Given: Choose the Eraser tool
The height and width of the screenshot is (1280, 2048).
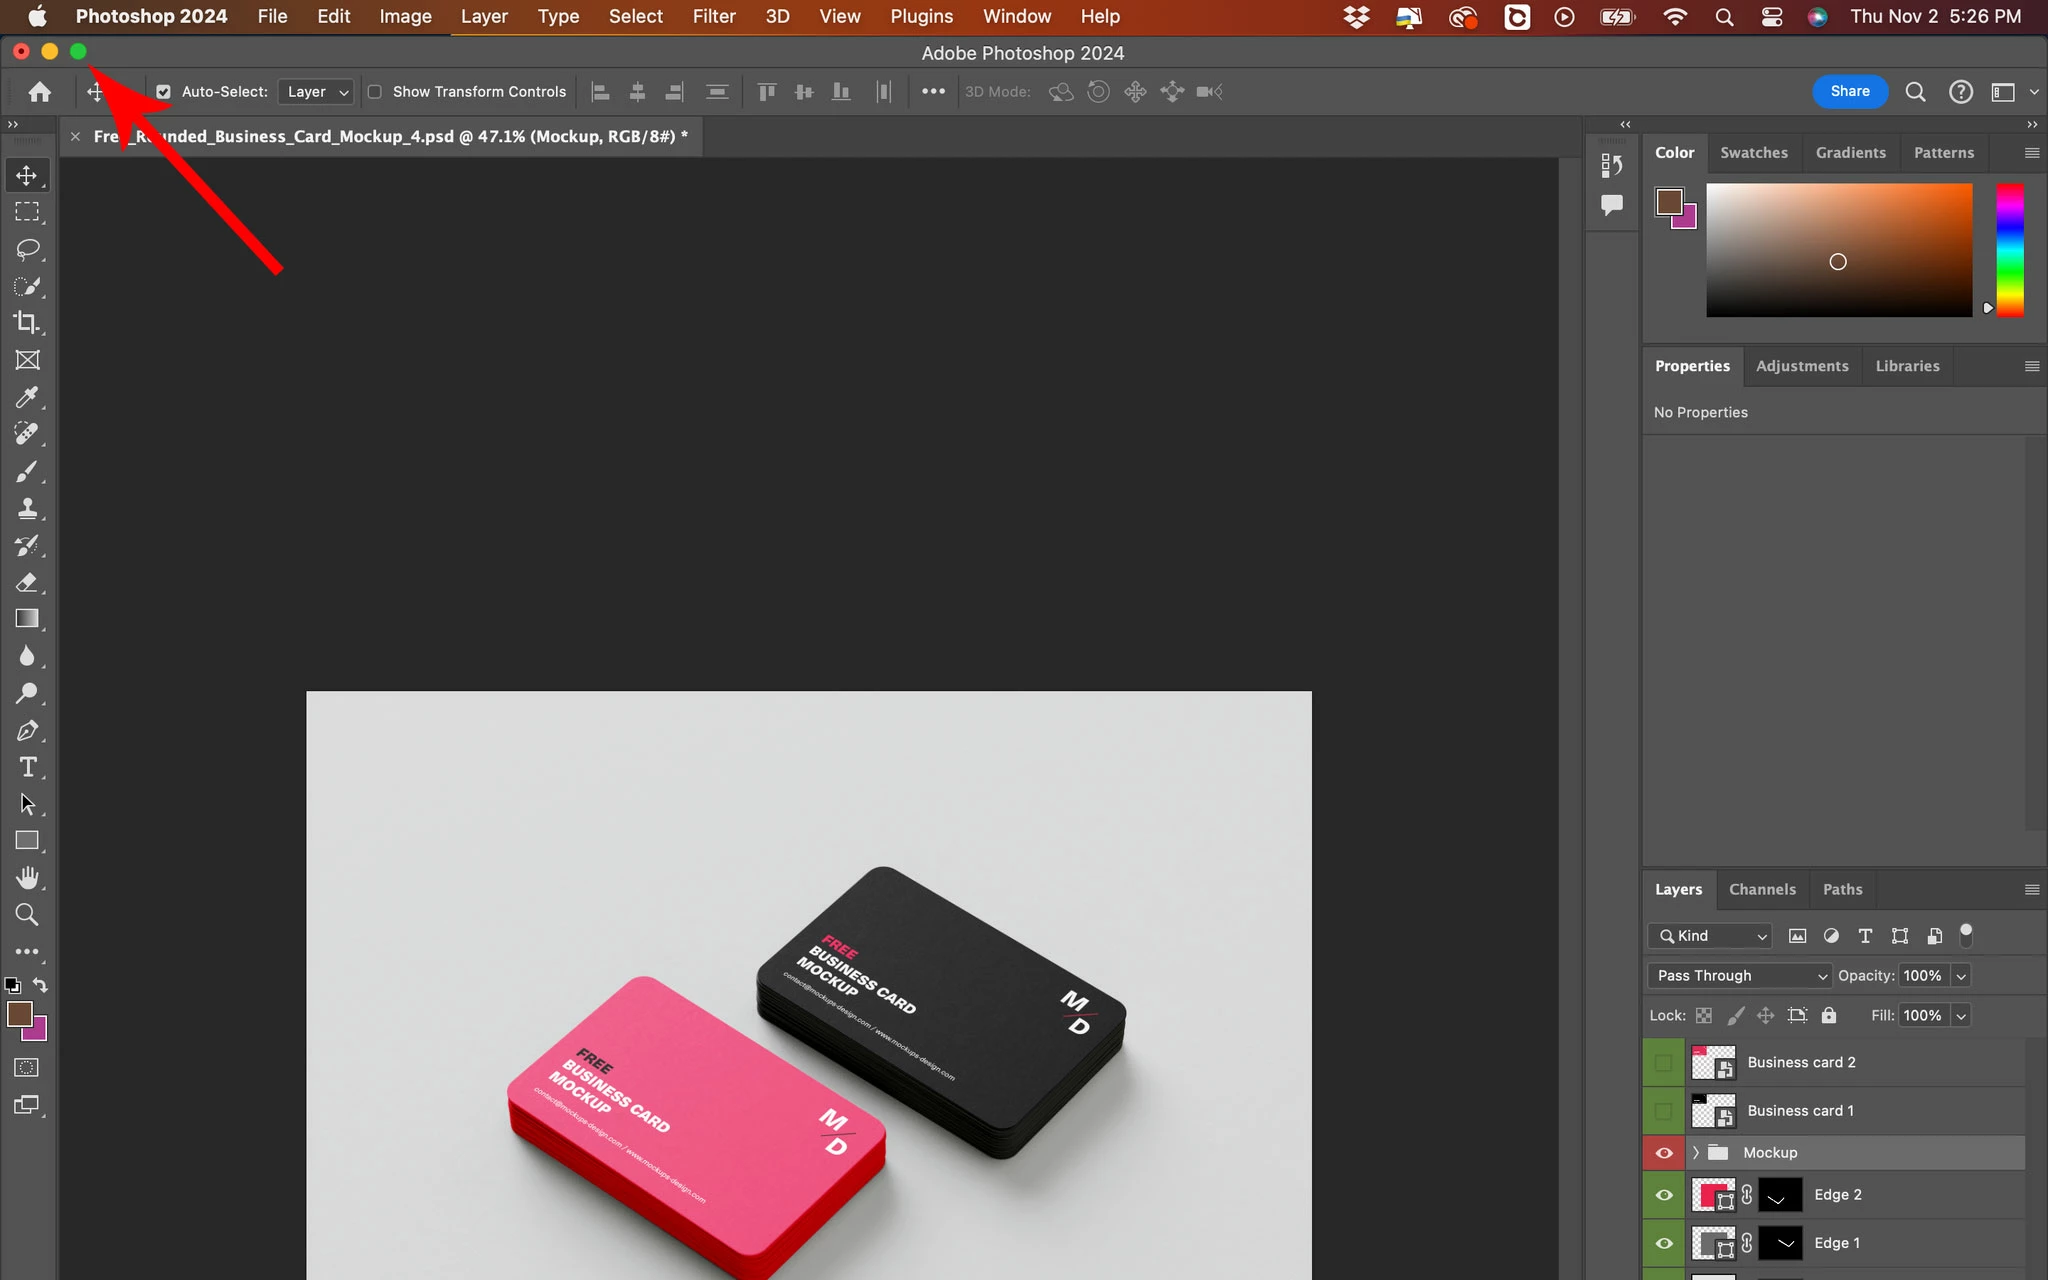Looking at the screenshot, I should click(27, 582).
